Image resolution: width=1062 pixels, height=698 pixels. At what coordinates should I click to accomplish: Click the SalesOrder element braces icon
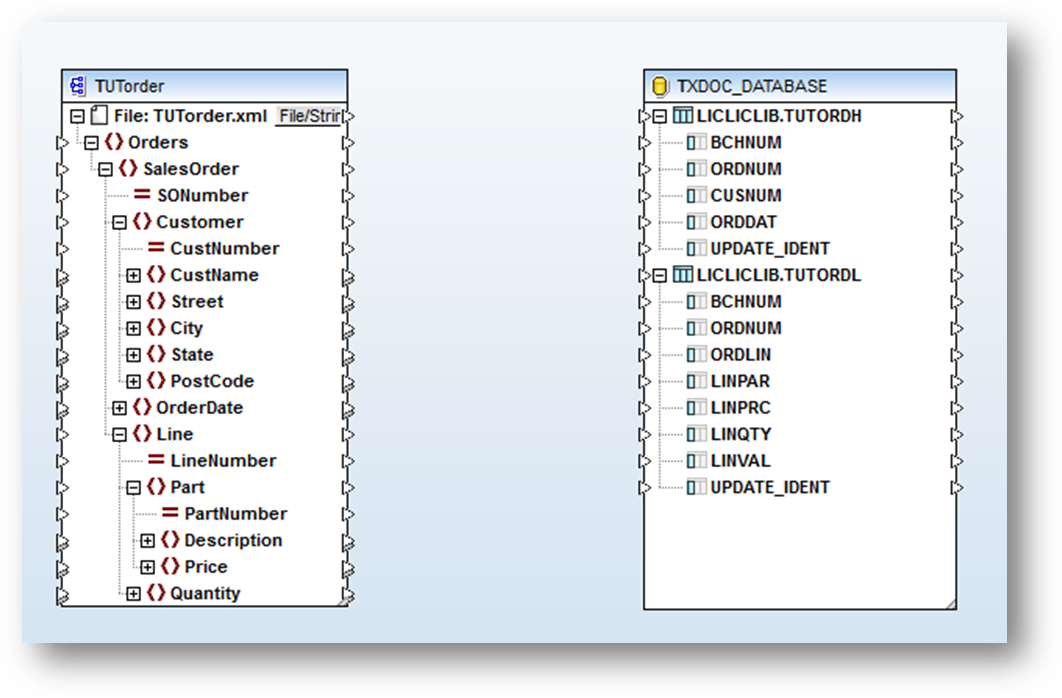click(129, 169)
